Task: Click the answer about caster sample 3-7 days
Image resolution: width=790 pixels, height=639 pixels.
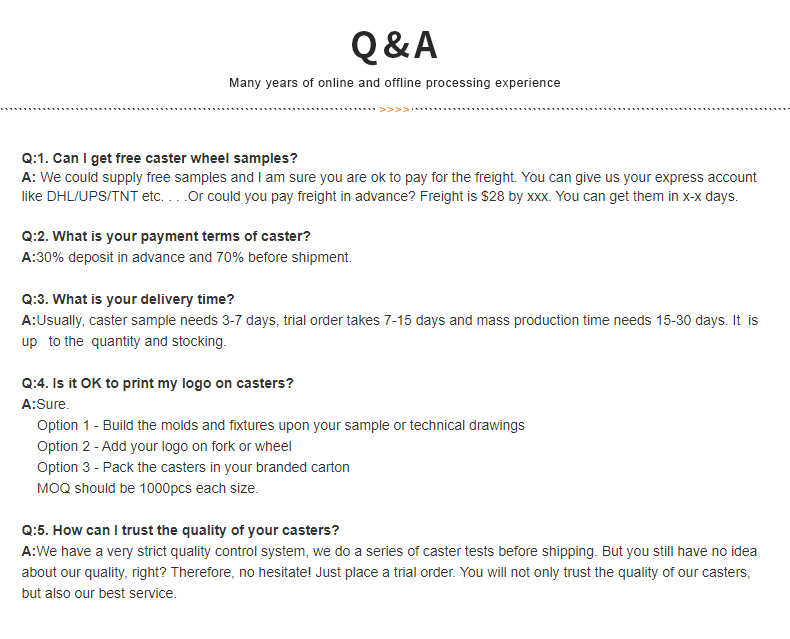Action: (390, 320)
